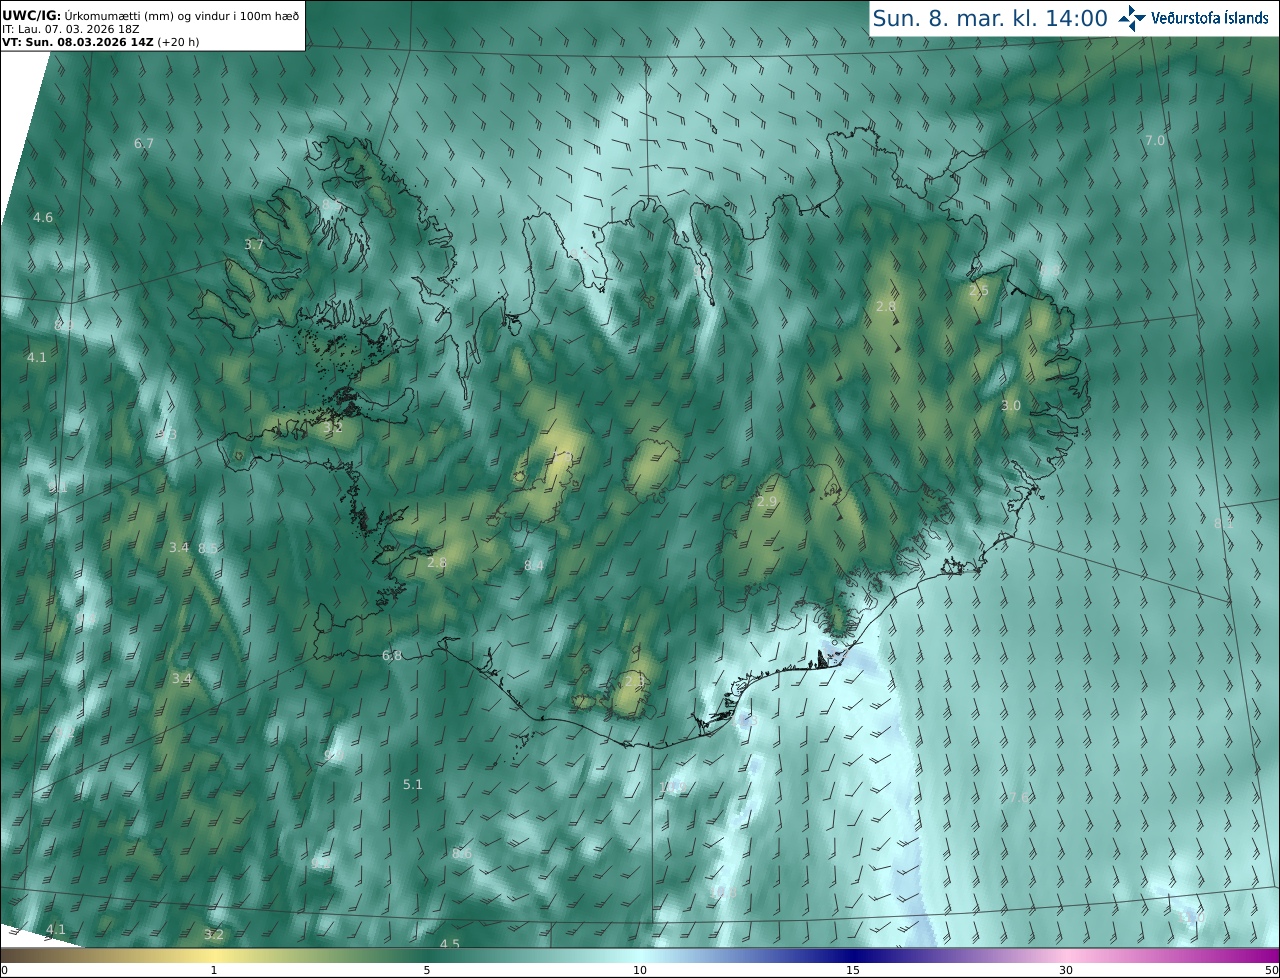Click the 6.7 value on the map
Image resolution: width=1280 pixels, height=978 pixels.
click(x=144, y=144)
